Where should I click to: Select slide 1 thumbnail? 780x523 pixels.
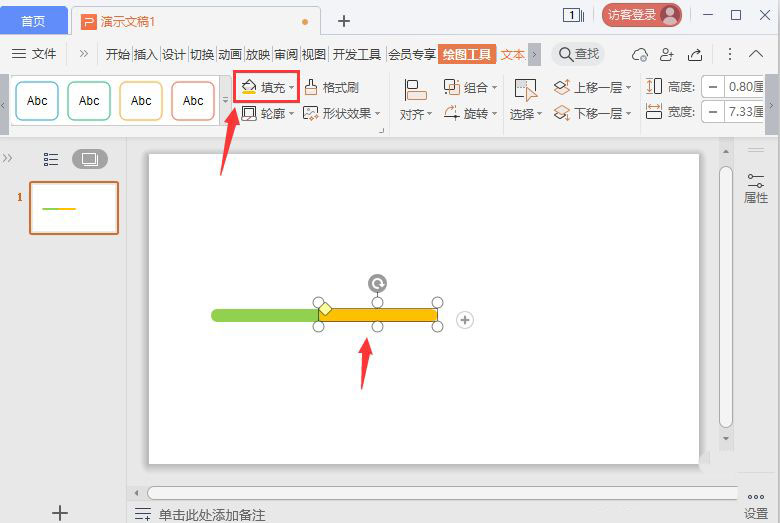tap(74, 208)
